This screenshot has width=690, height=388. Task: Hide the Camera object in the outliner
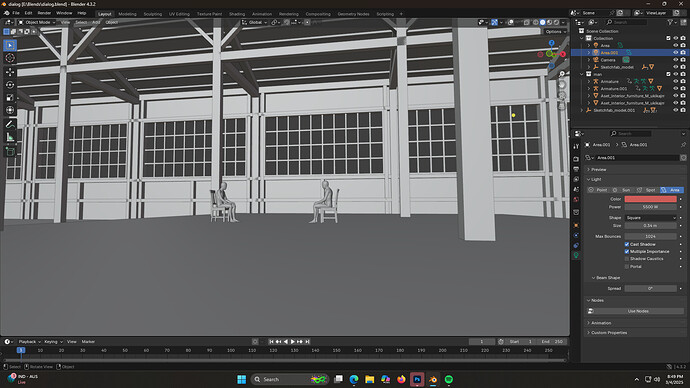(675, 60)
